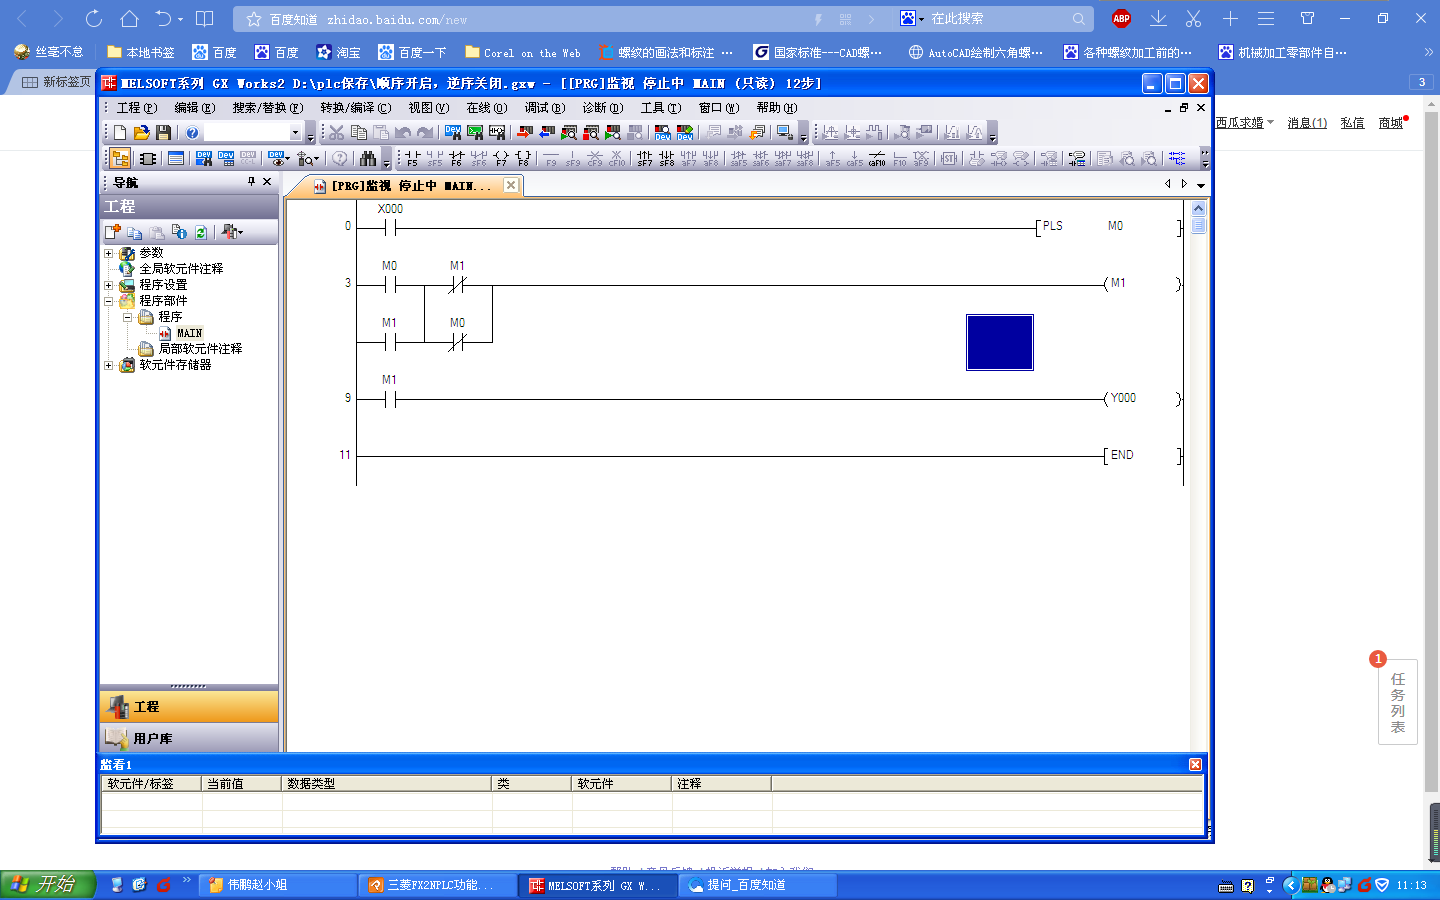Click the F7 coil insert icon
1440x900 pixels.
click(501, 158)
